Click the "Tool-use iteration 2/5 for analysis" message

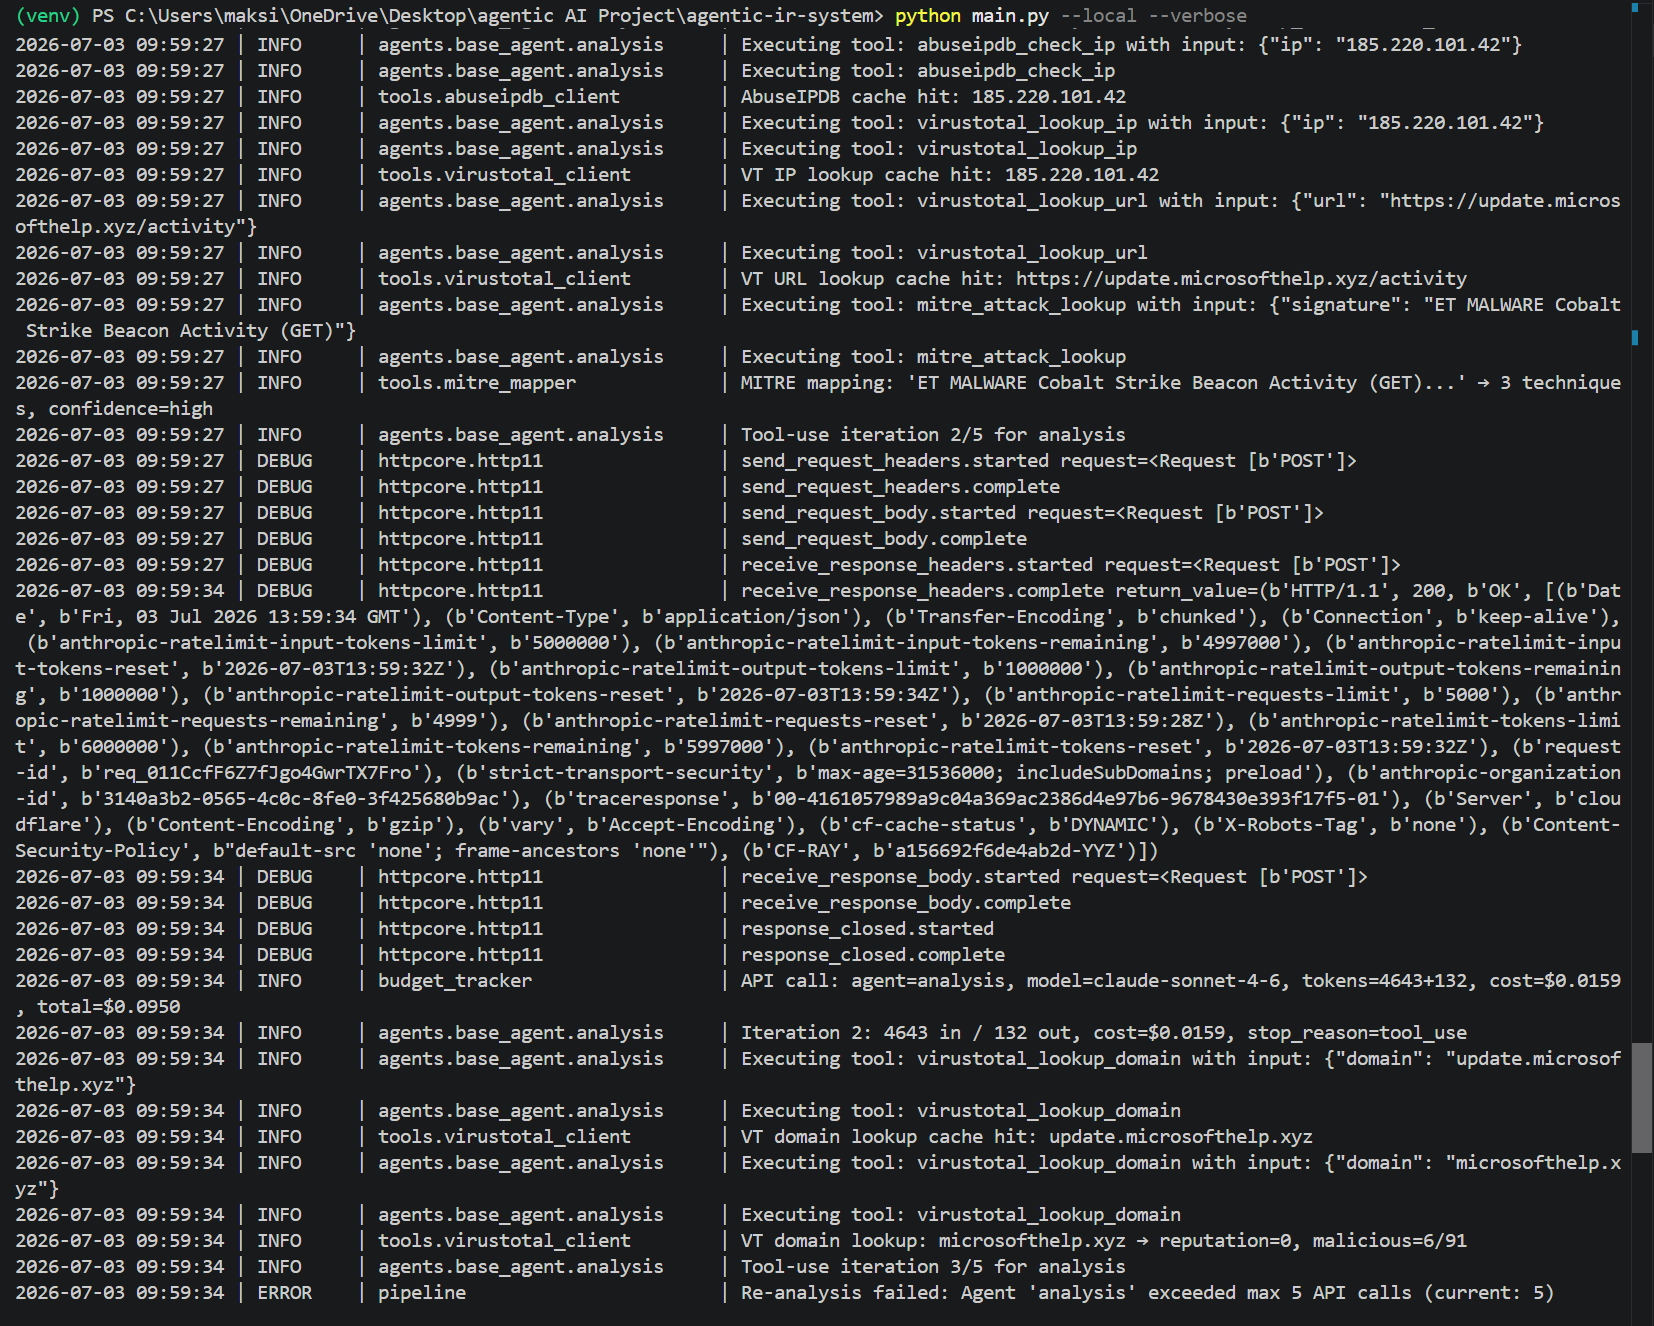tap(932, 435)
